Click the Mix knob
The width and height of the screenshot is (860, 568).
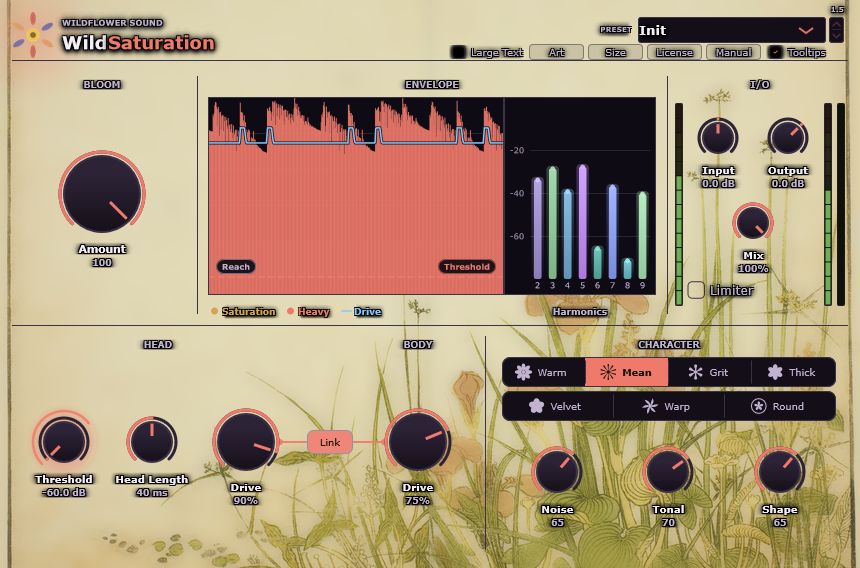[x=753, y=223]
